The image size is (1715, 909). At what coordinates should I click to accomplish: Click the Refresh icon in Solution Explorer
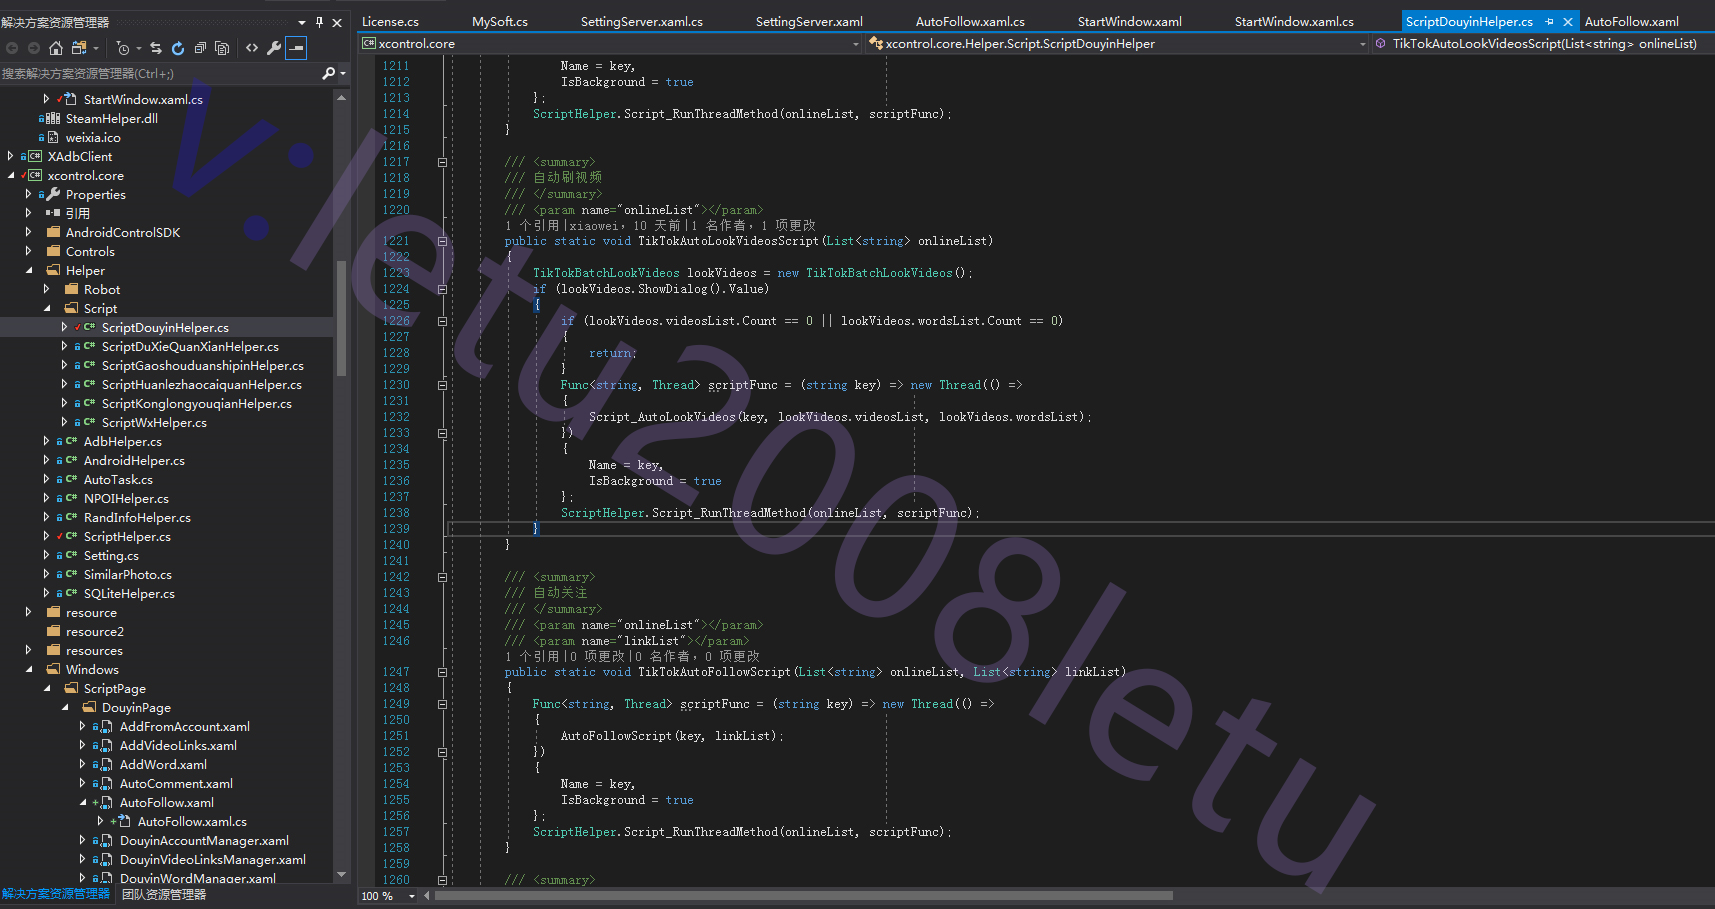click(178, 48)
